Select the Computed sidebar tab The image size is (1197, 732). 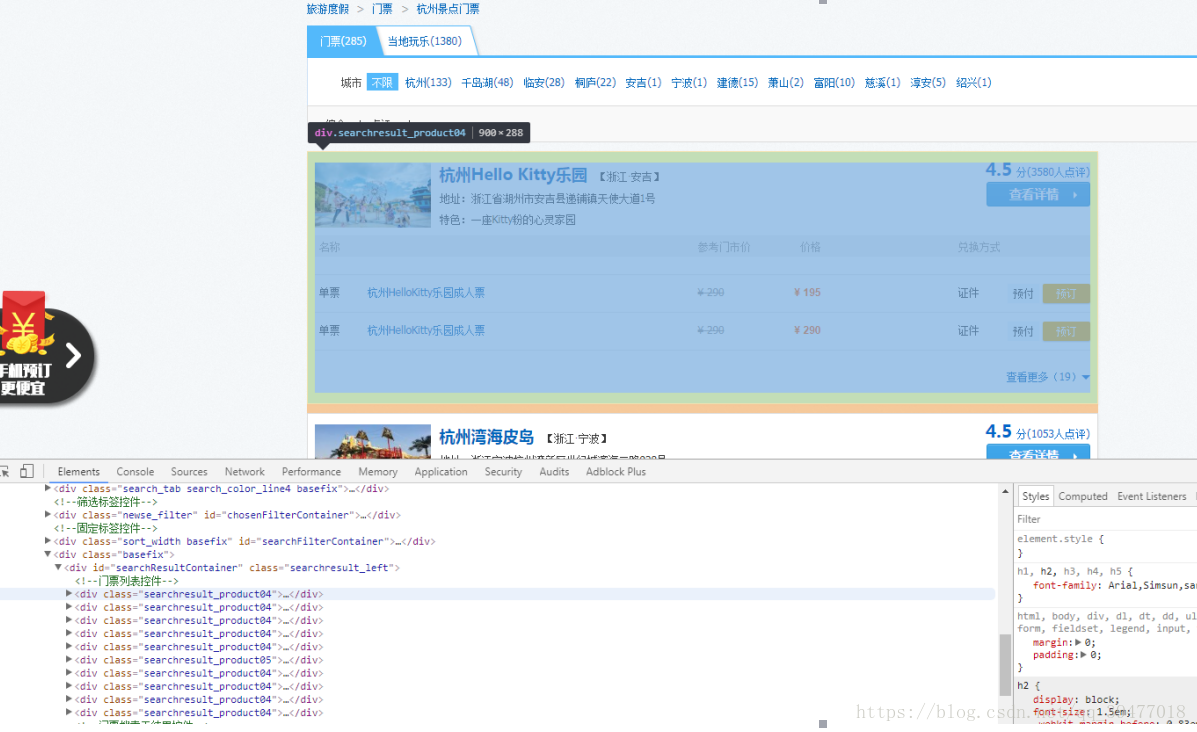click(x=1082, y=496)
